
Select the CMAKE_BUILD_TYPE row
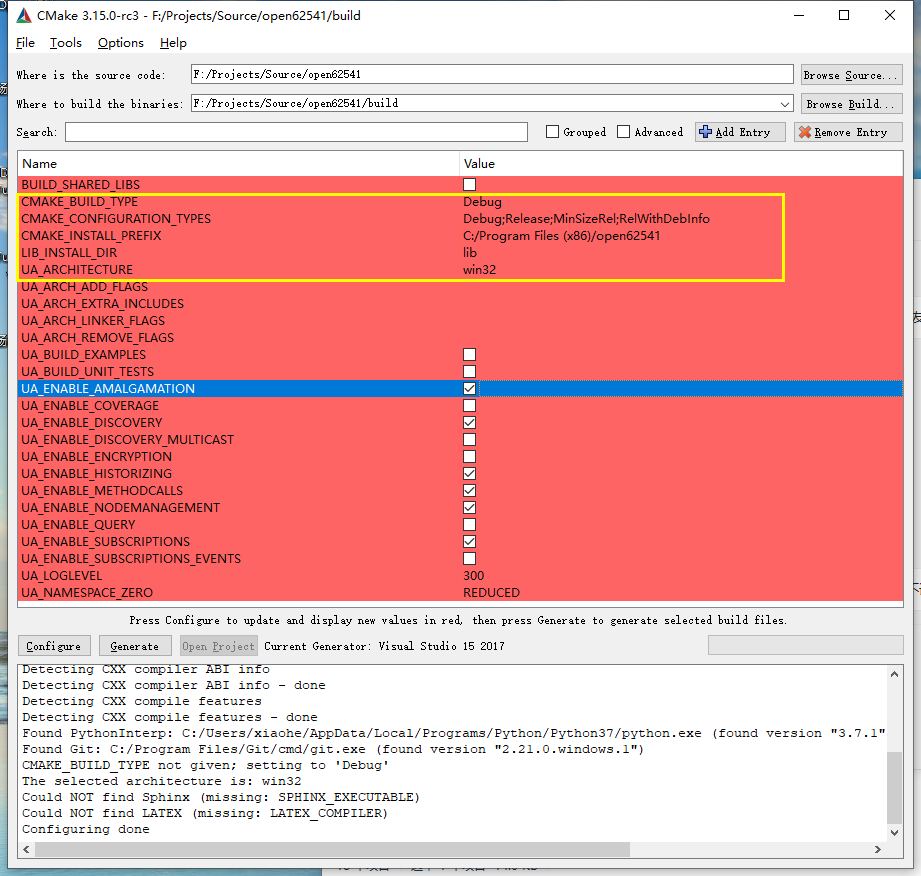460,202
